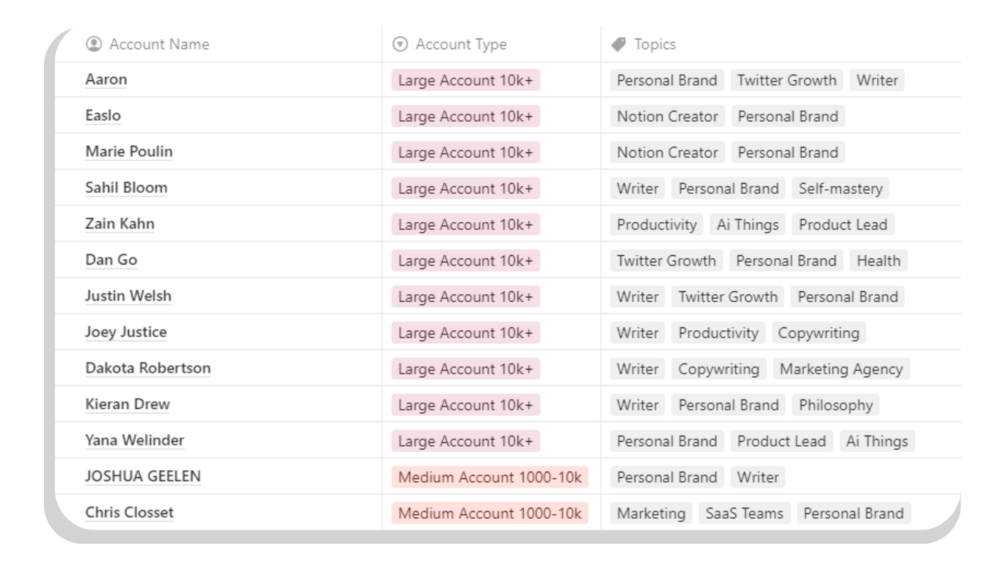Click the Account Type select icon
Screen dimensions: 1005x565
click(401, 44)
